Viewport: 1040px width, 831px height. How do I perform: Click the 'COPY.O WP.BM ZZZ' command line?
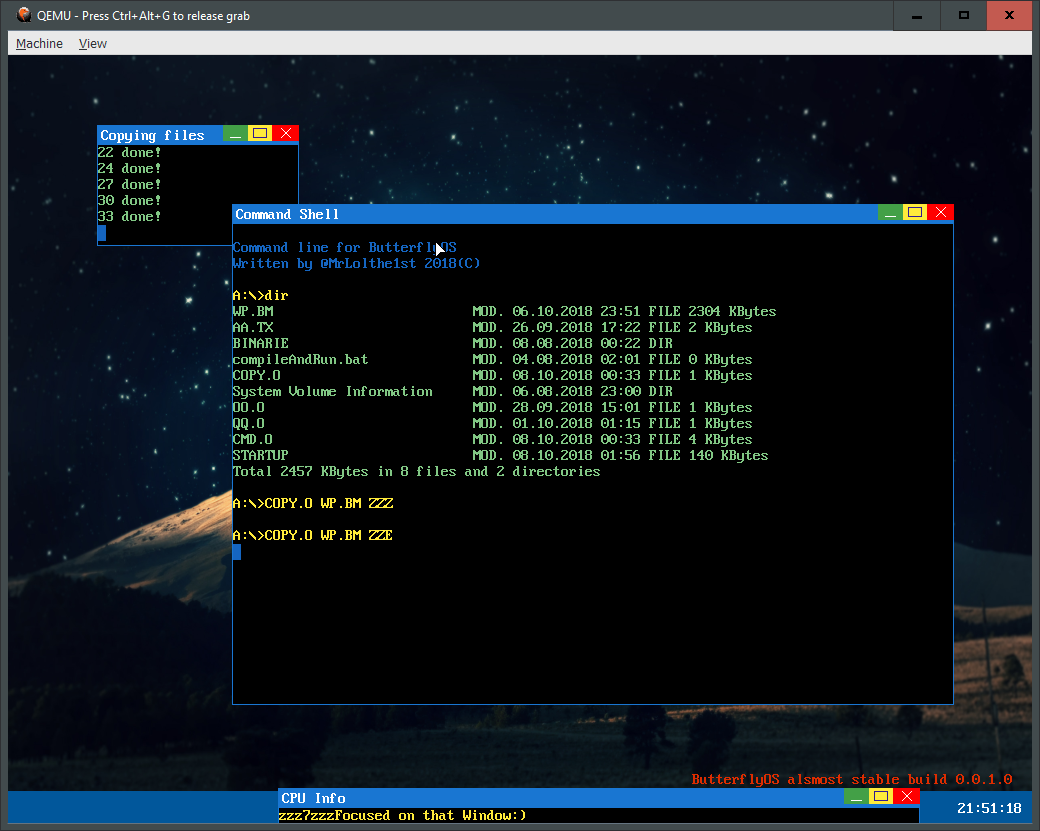pyautogui.click(x=313, y=503)
